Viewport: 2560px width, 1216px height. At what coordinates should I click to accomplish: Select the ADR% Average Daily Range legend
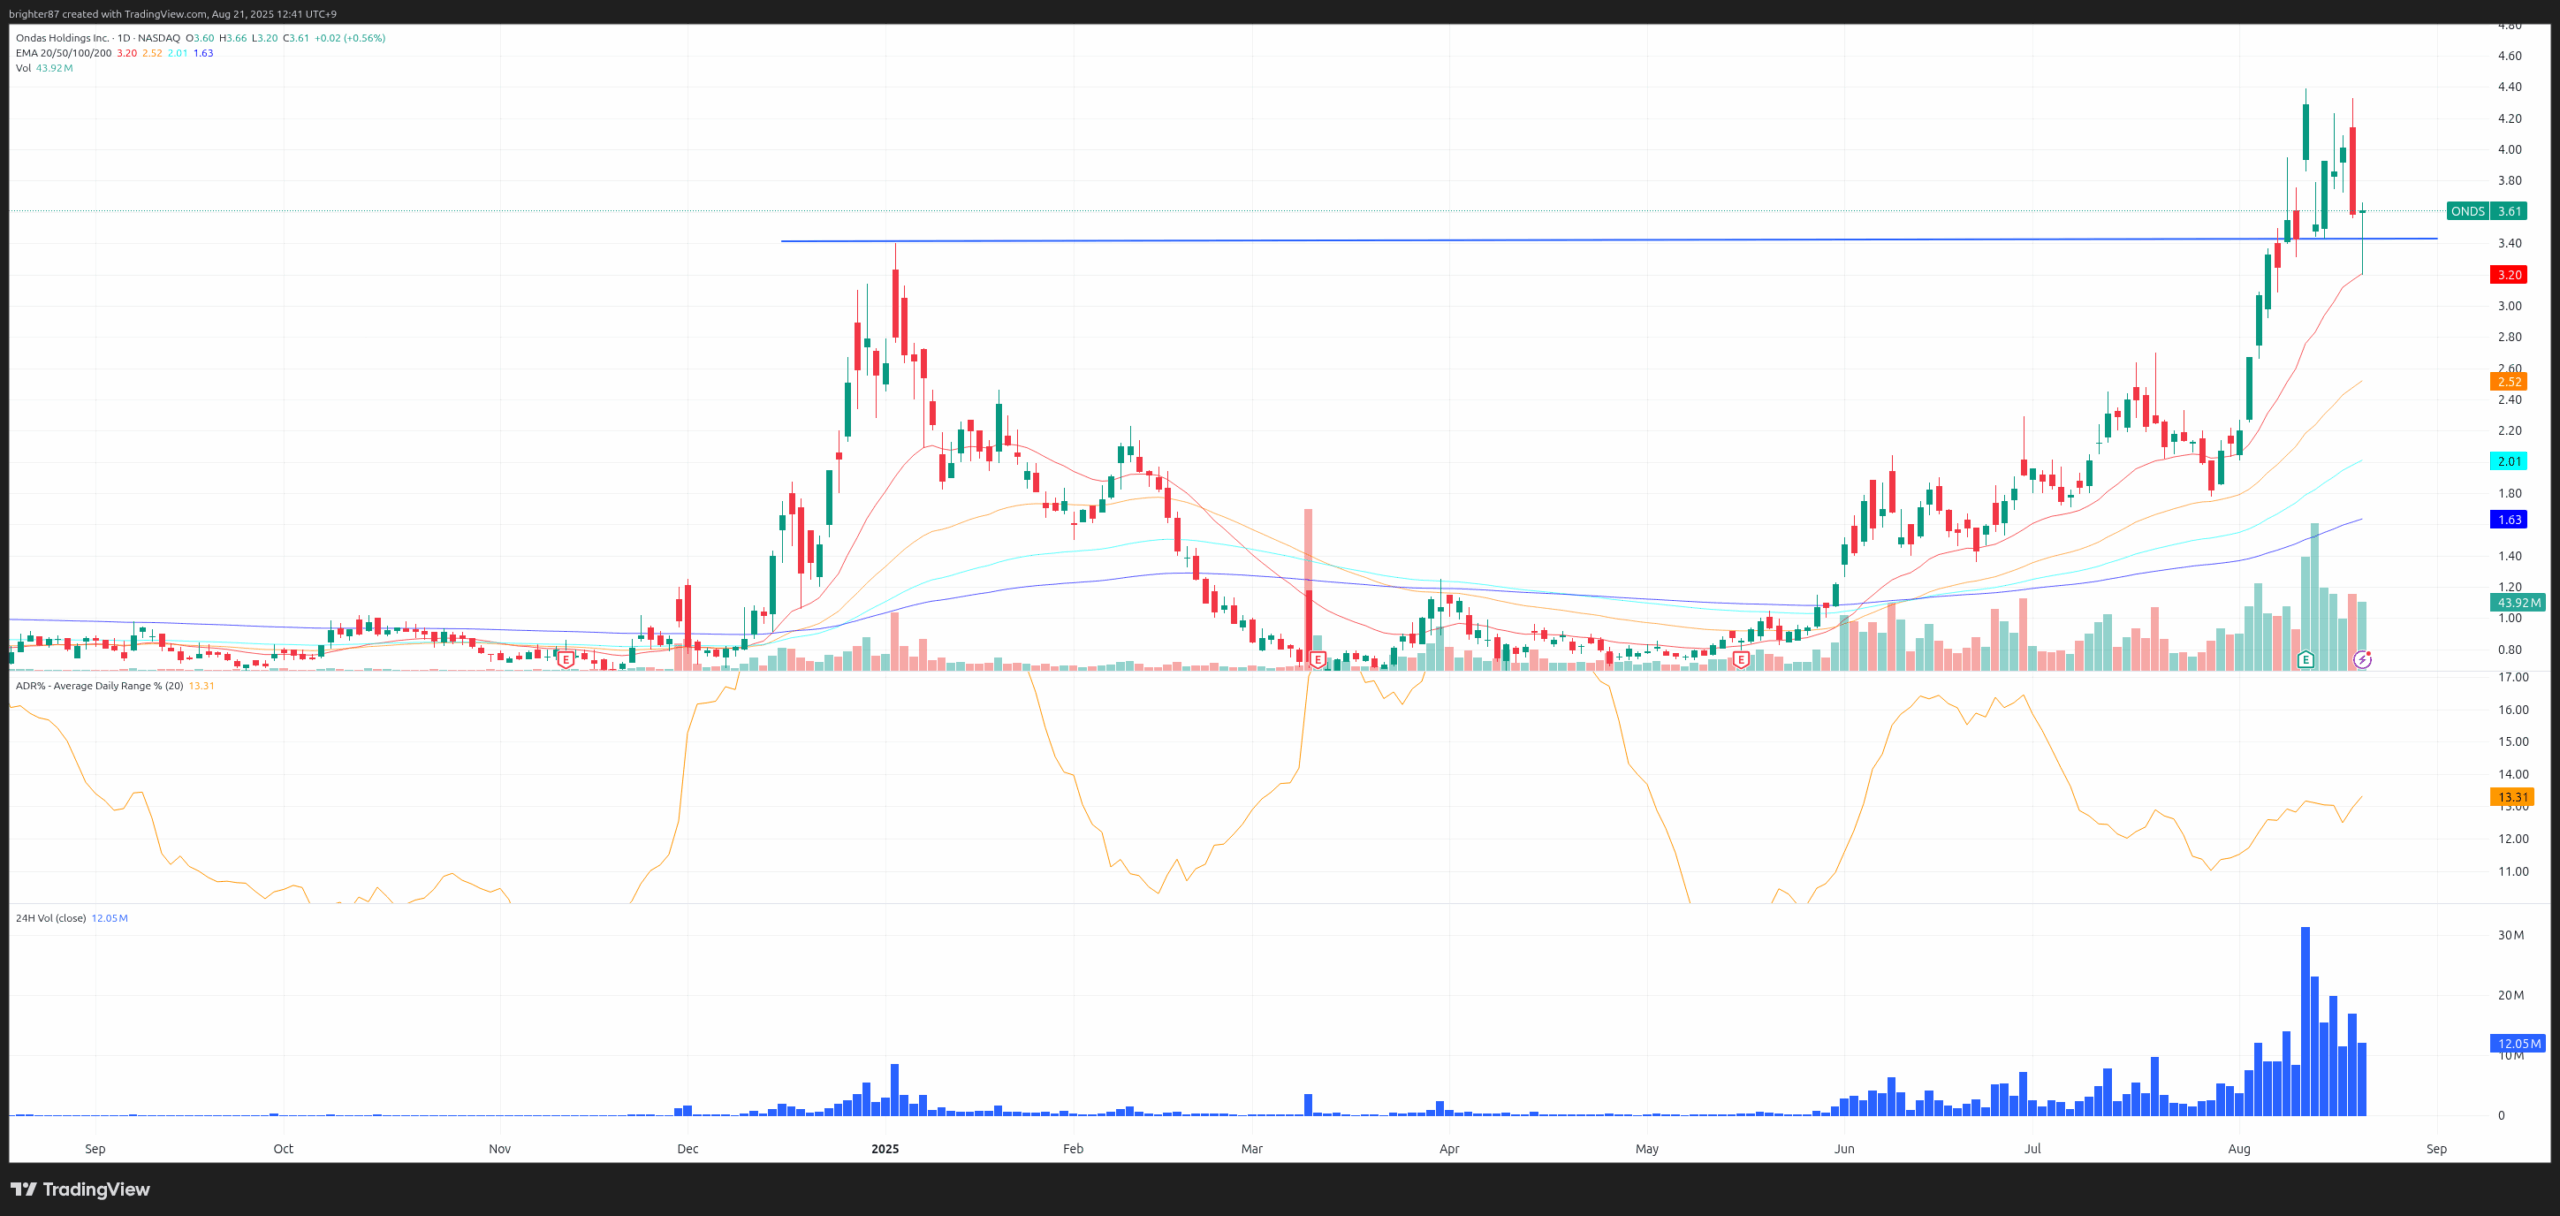tap(99, 686)
